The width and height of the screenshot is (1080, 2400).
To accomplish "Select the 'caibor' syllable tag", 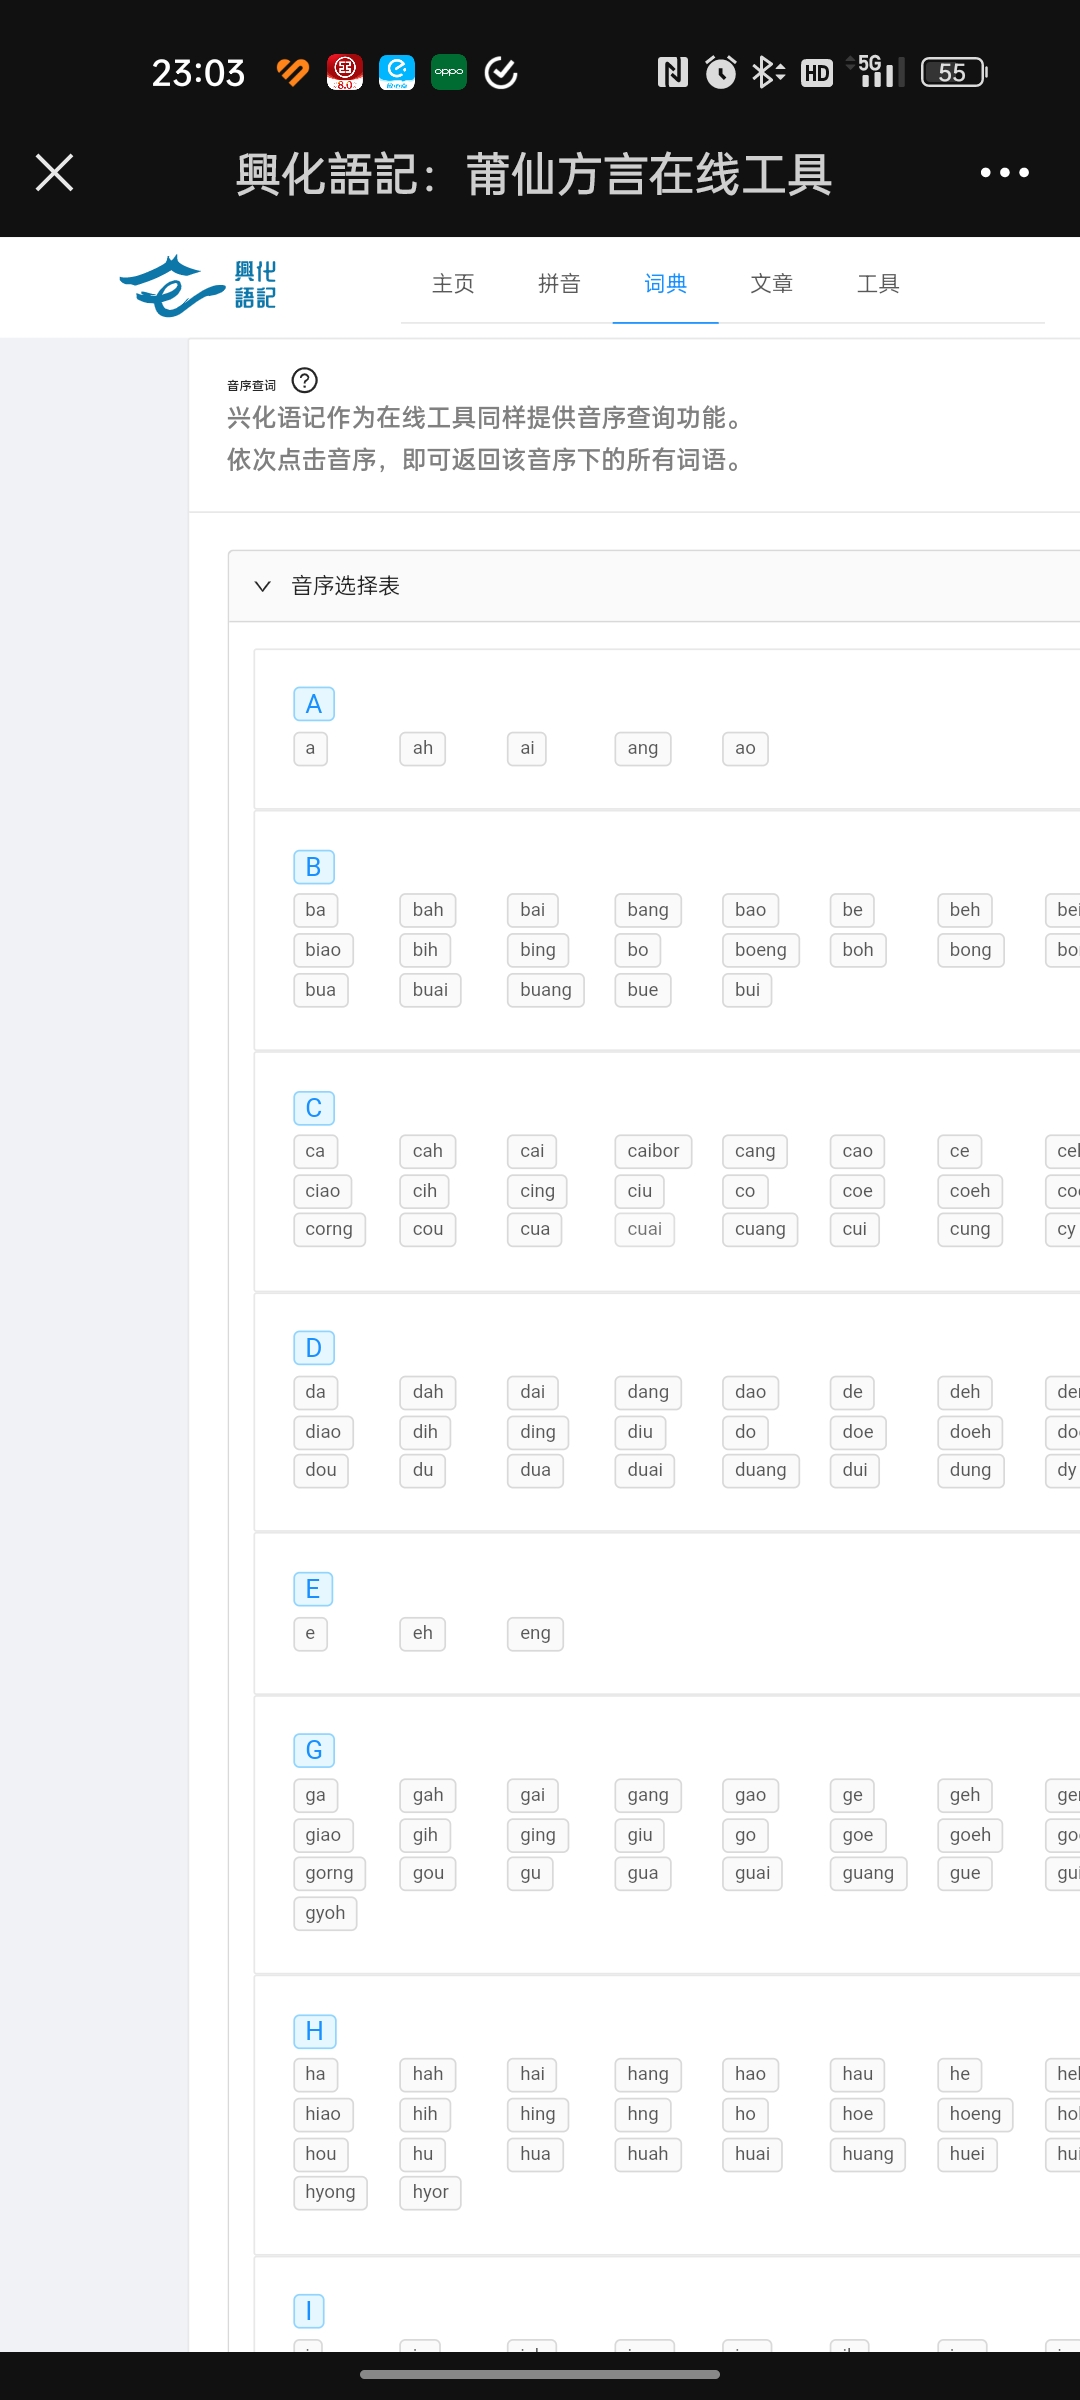I will tap(654, 1151).
